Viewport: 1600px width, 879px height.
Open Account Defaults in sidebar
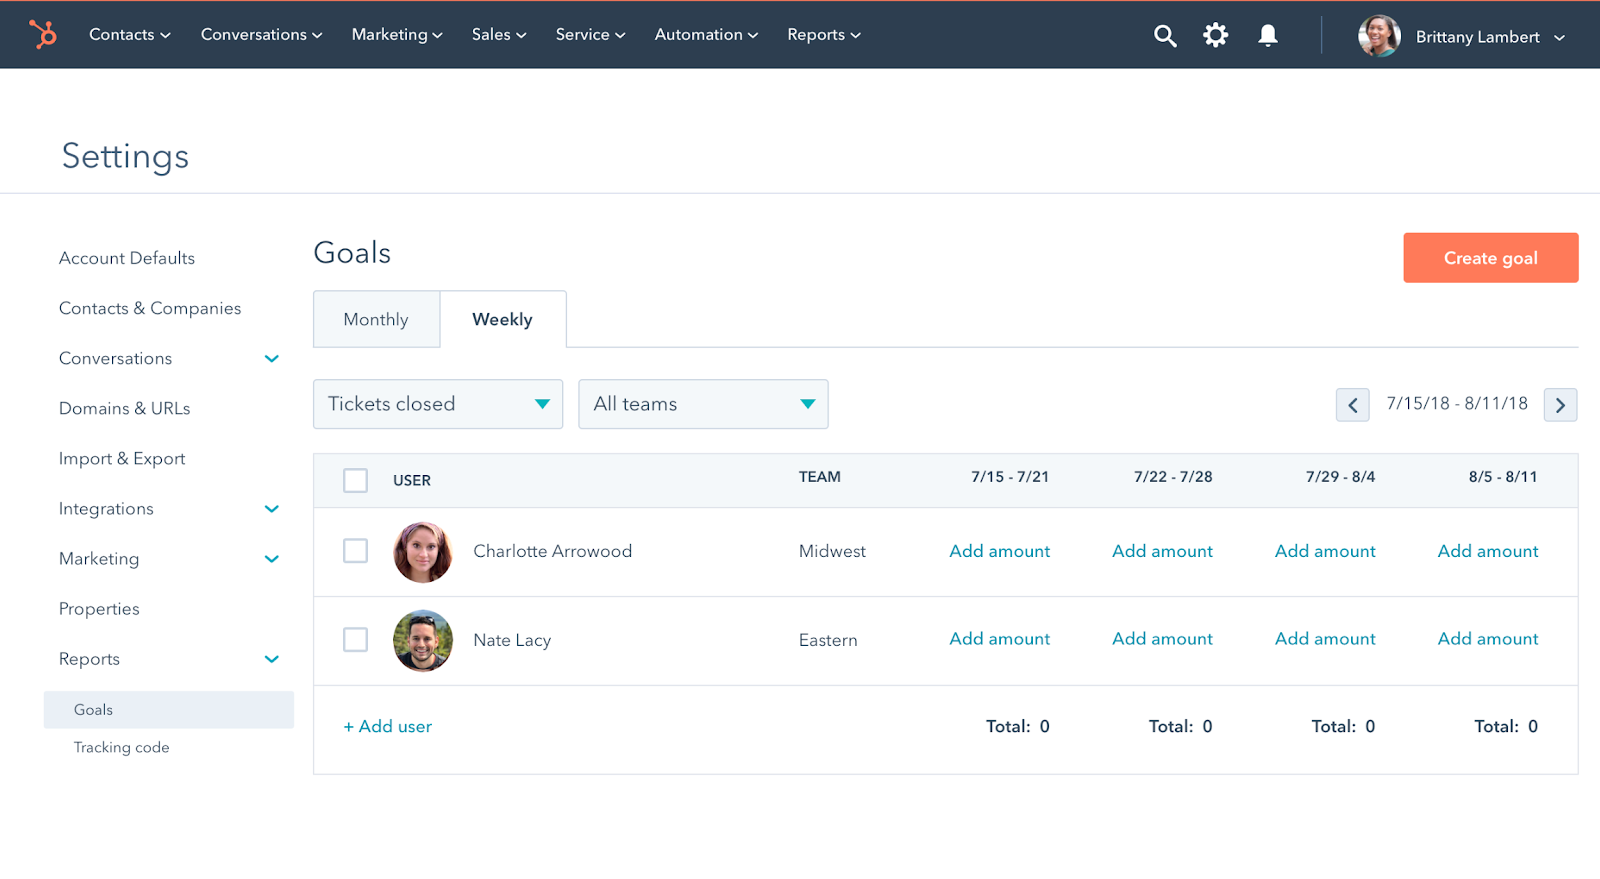coord(127,258)
